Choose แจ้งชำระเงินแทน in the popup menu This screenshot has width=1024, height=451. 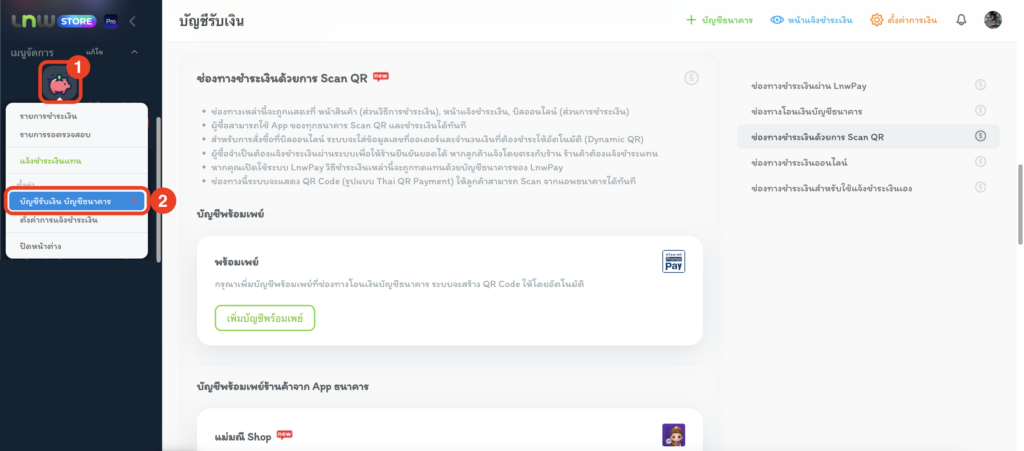click(x=51, y=160)
